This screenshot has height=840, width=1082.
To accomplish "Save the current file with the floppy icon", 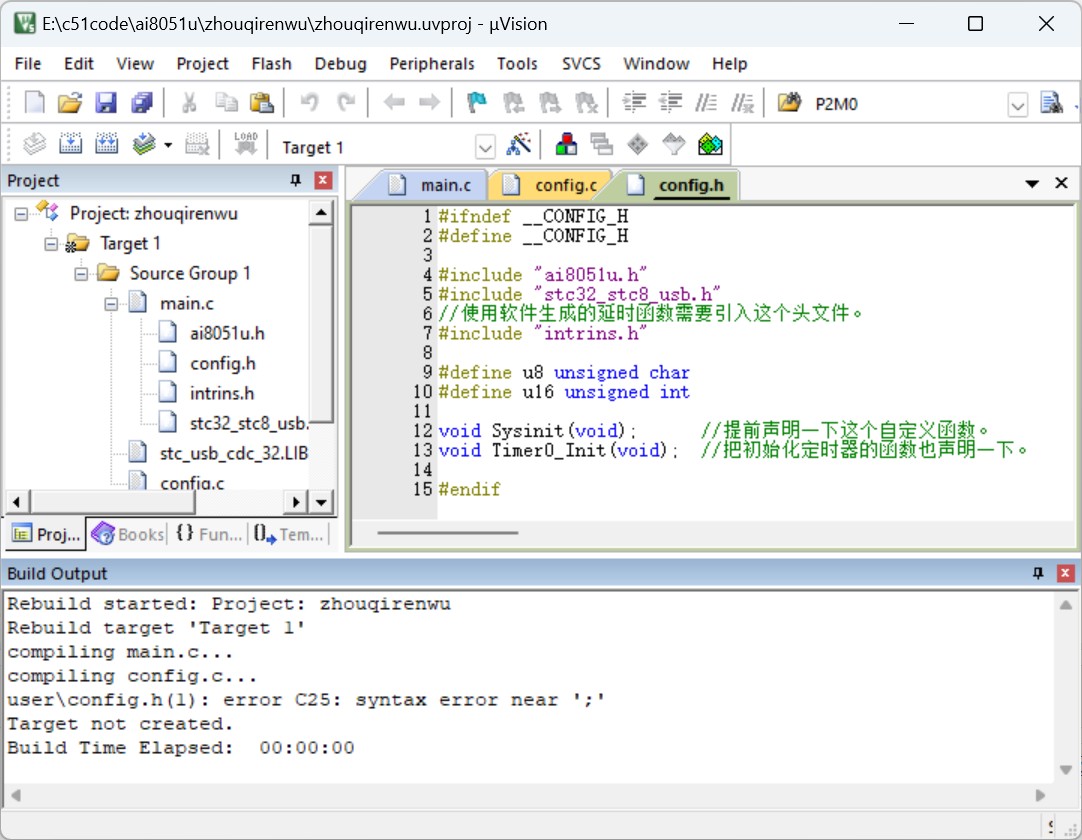I will (106, 103).
